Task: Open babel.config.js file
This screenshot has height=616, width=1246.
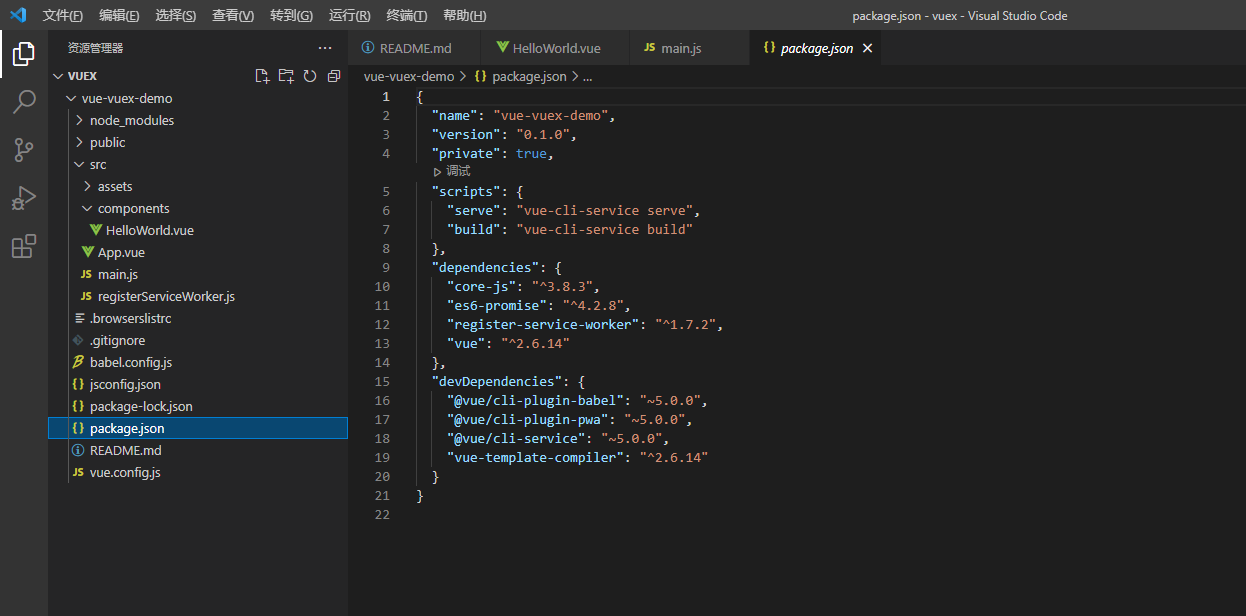Action: [198, 362]
